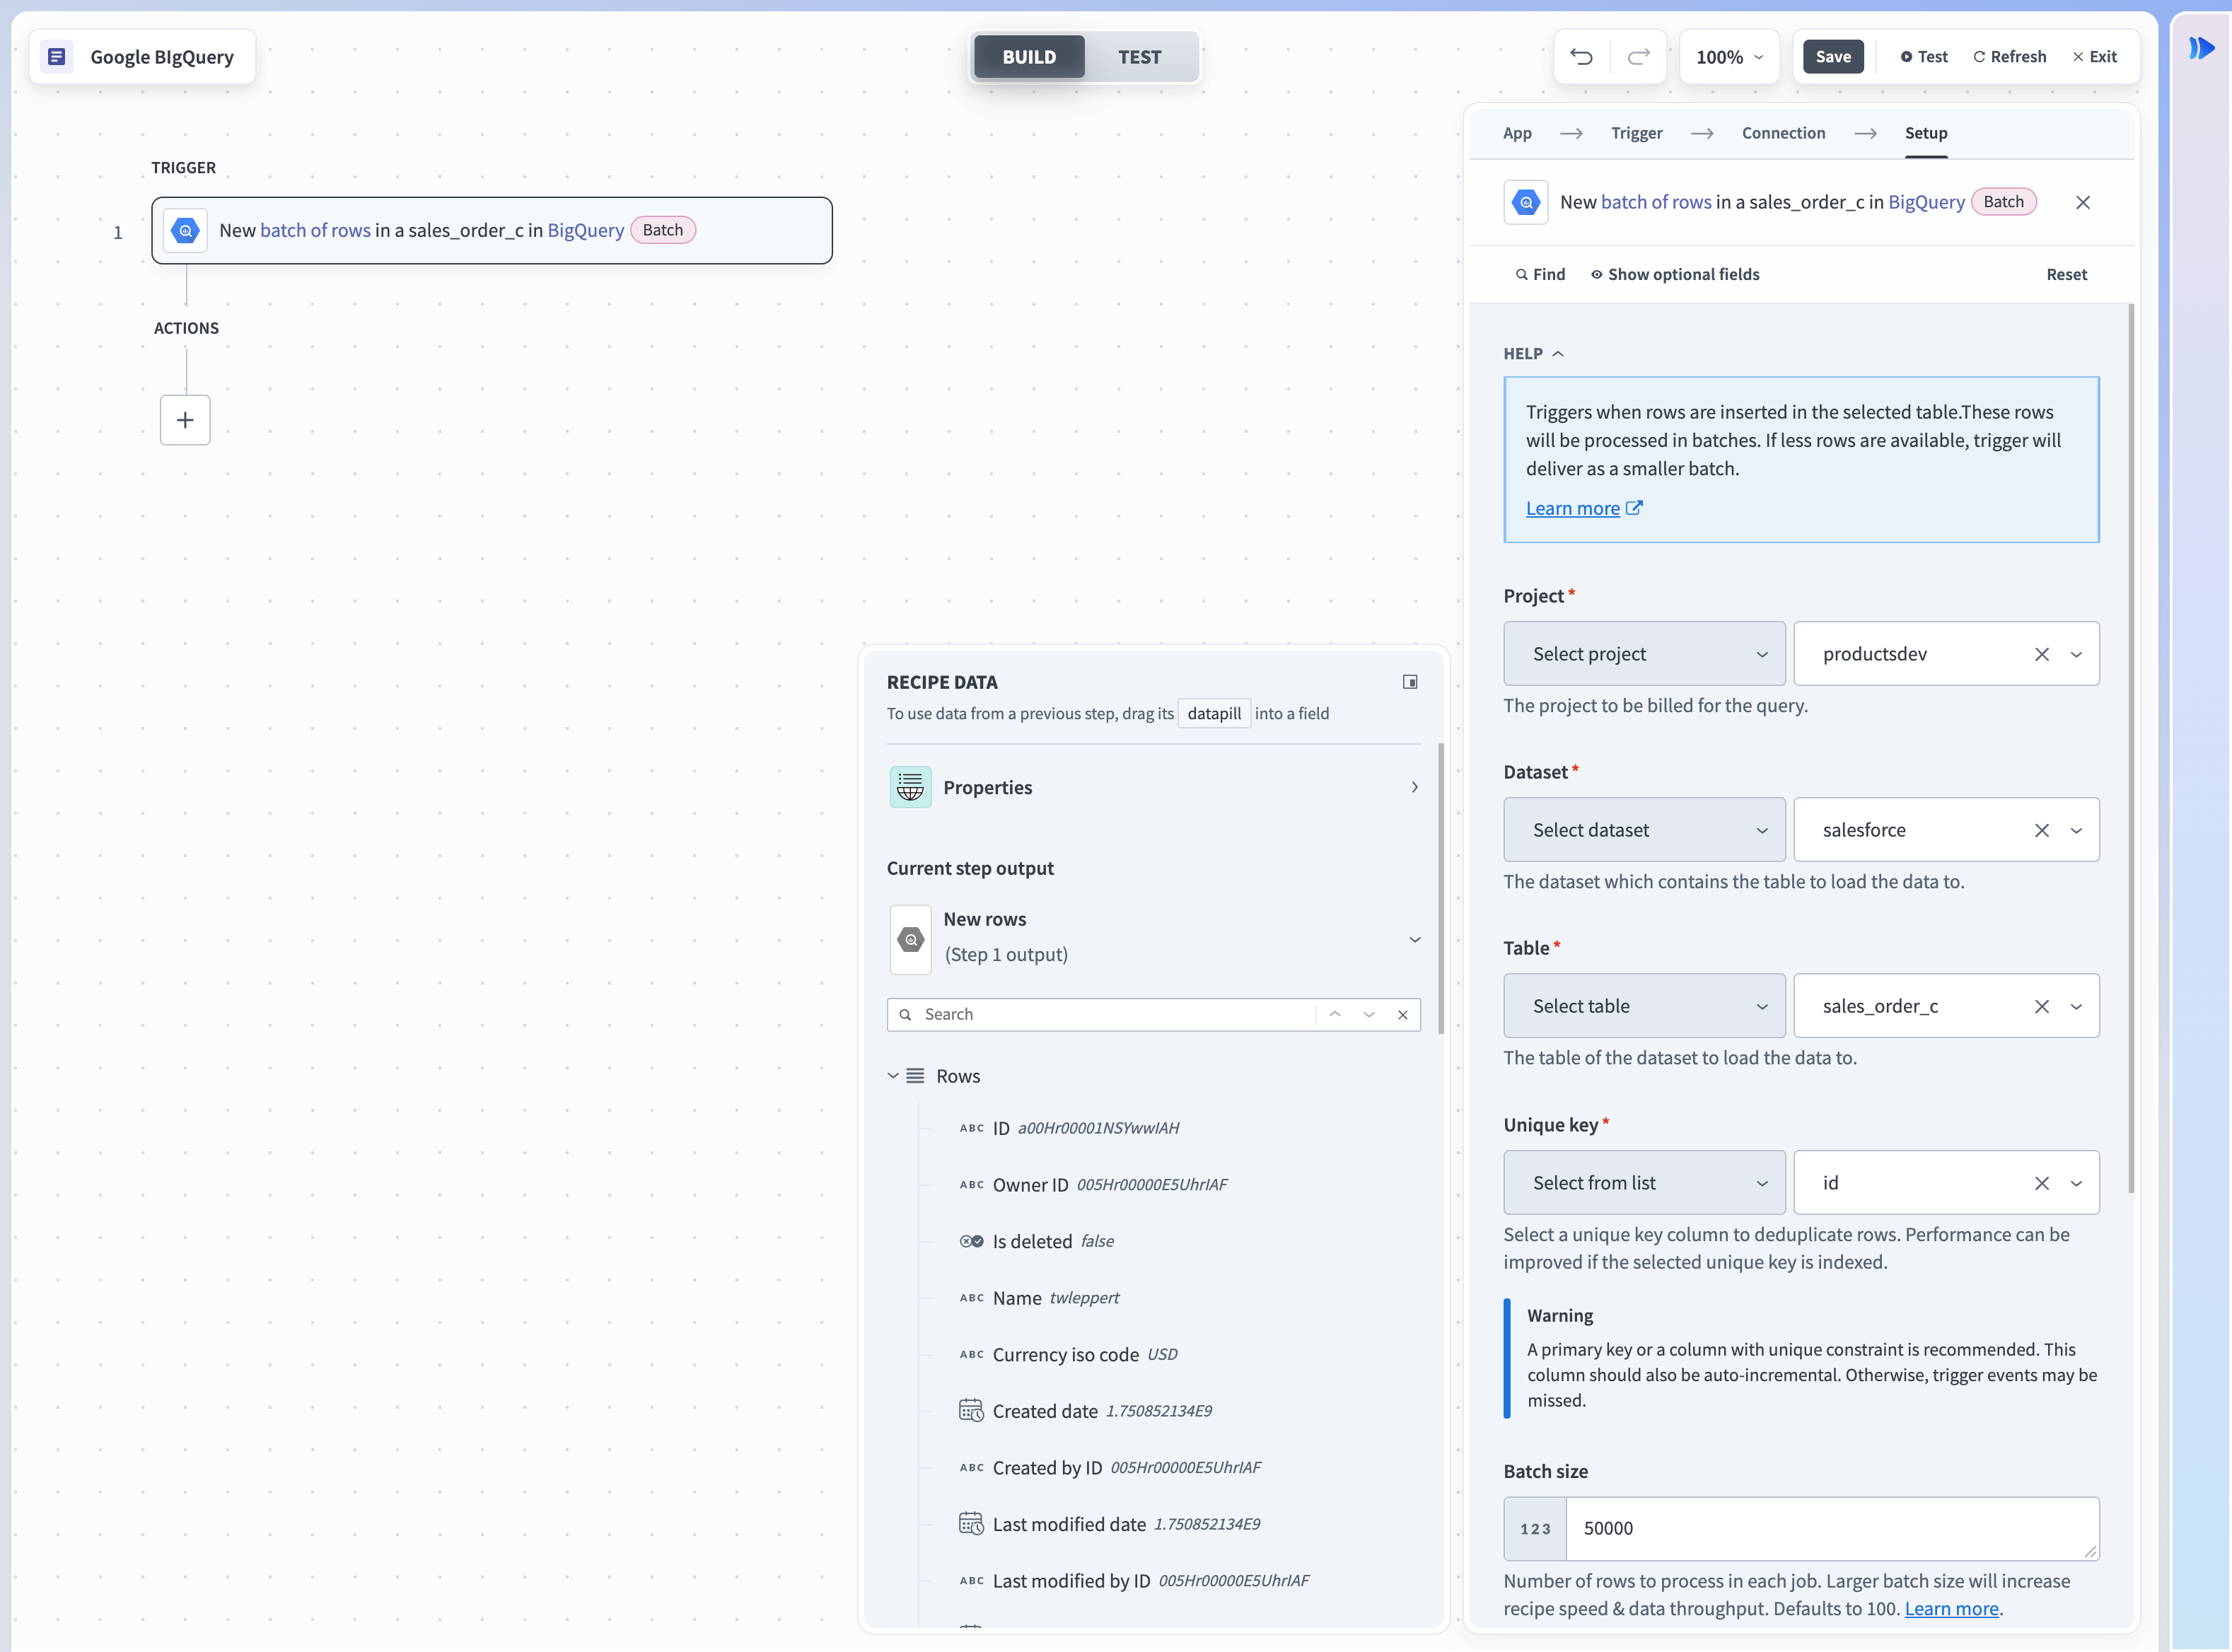Click the BigQuery icon in the setup panel header
This screenshot has height=1652, width=2232.
(x=1526, y=203)
